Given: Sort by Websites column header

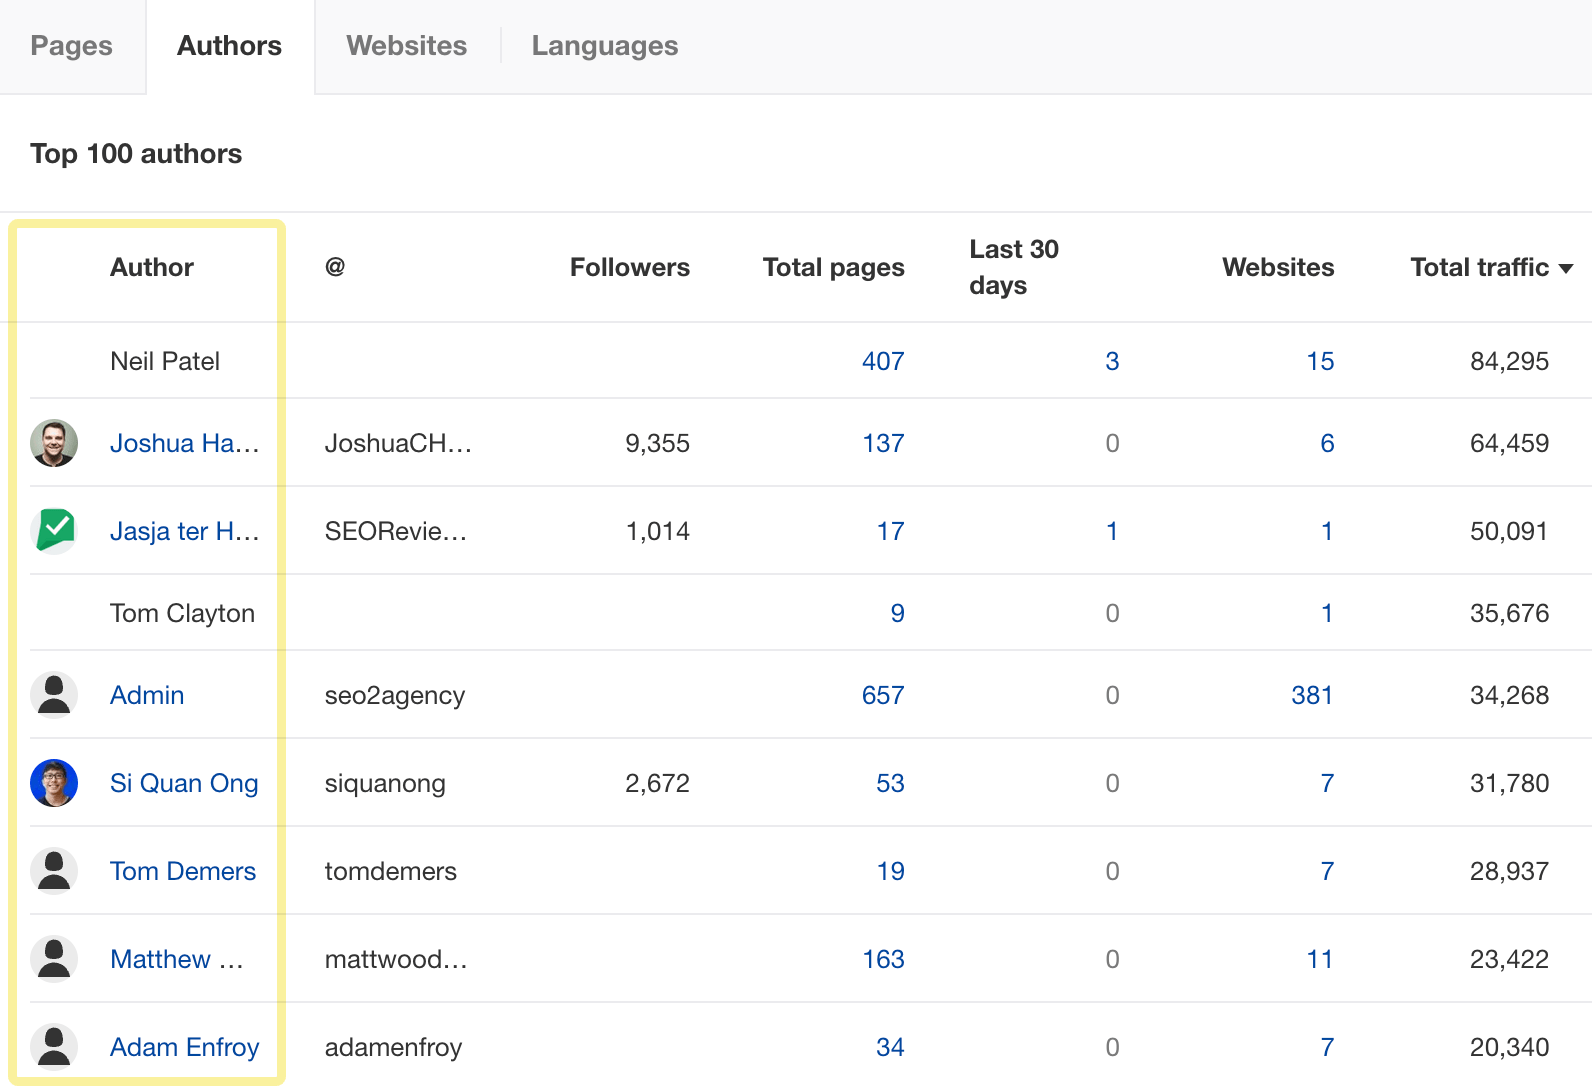Looking at the screenshot, I should pos(1278,267).
